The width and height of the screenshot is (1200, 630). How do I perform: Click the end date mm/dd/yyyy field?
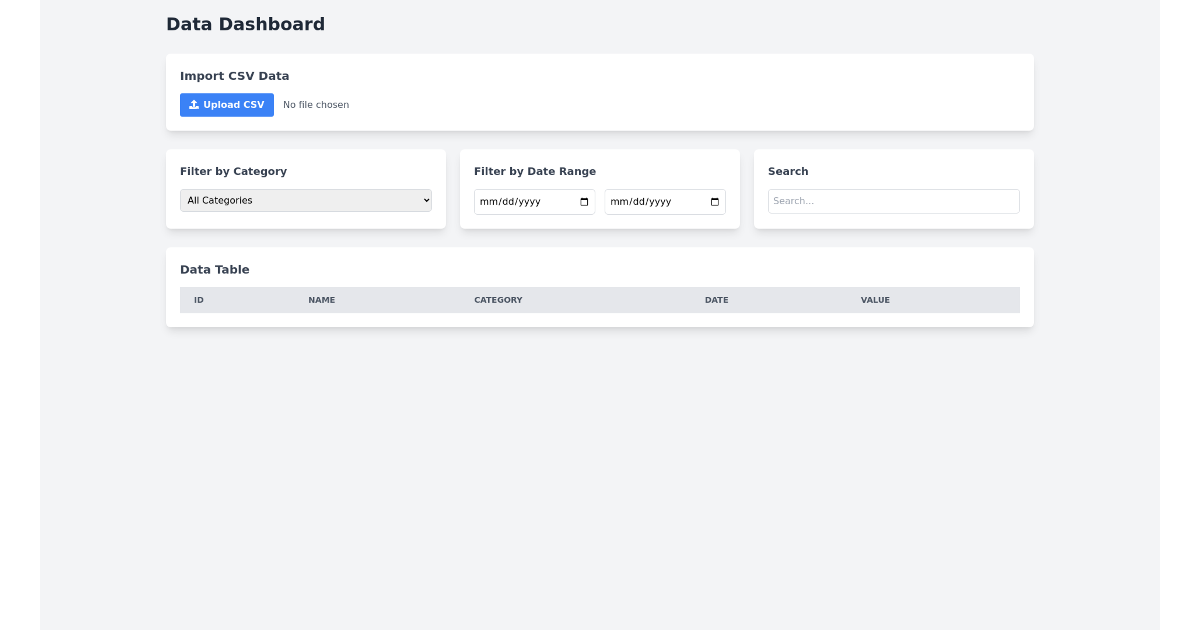650,201
